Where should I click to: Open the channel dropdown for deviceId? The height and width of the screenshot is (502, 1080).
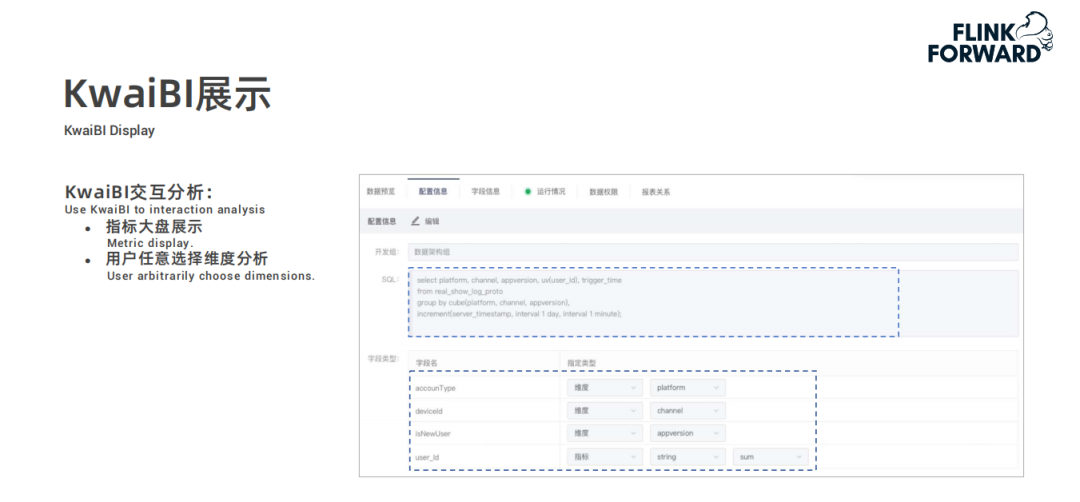pos(687,410)
